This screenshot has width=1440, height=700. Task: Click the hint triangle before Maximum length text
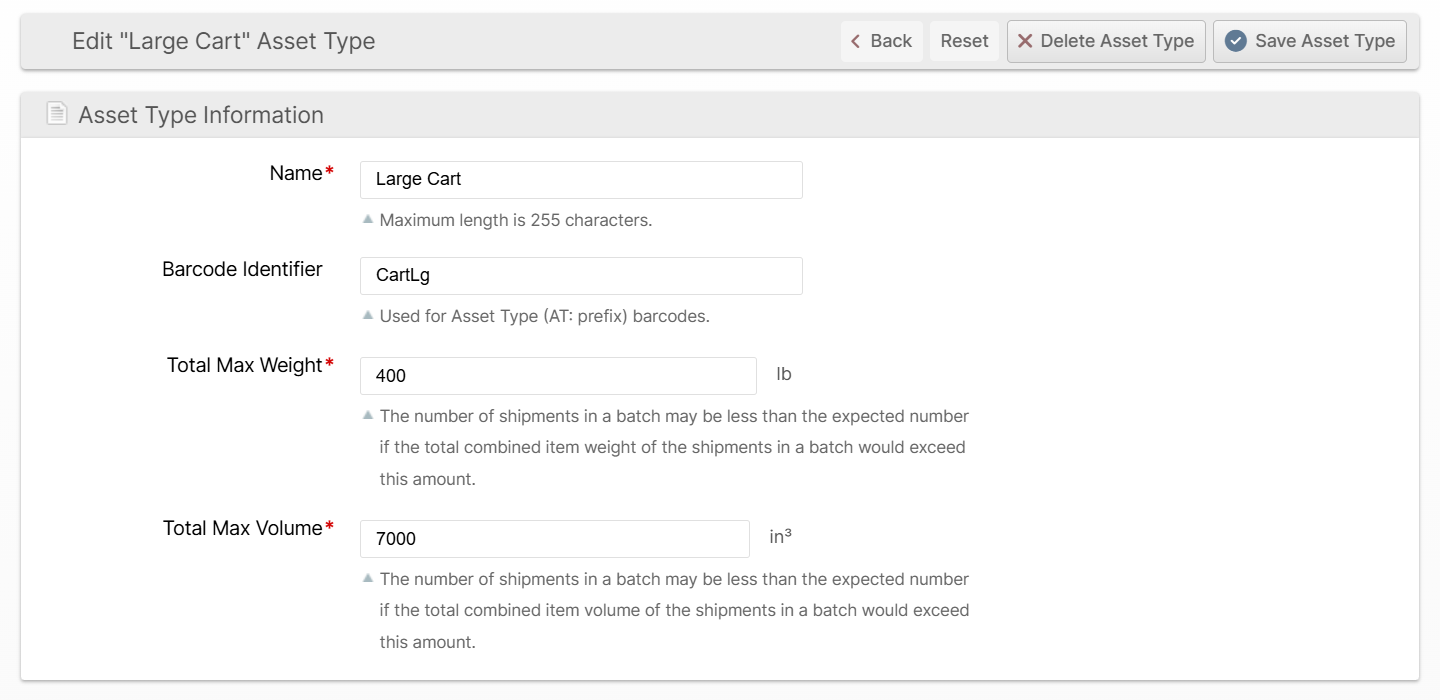coord(368,218)
